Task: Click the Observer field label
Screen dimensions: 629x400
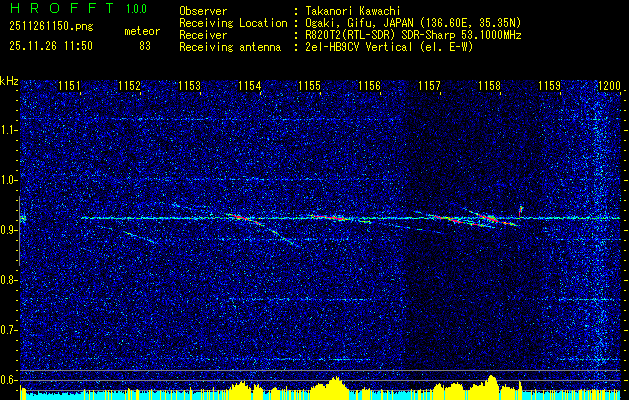Action: 203,11
